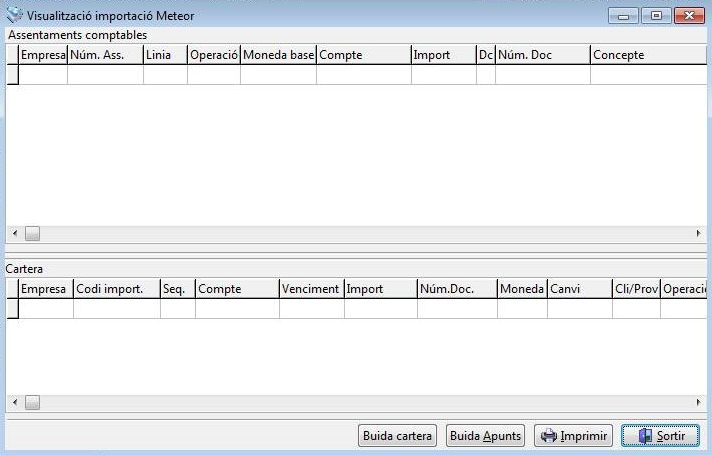This screenshot has height=455, width=712.
Task: Select the Codi import. column header
Action: (x=117, y=289)
